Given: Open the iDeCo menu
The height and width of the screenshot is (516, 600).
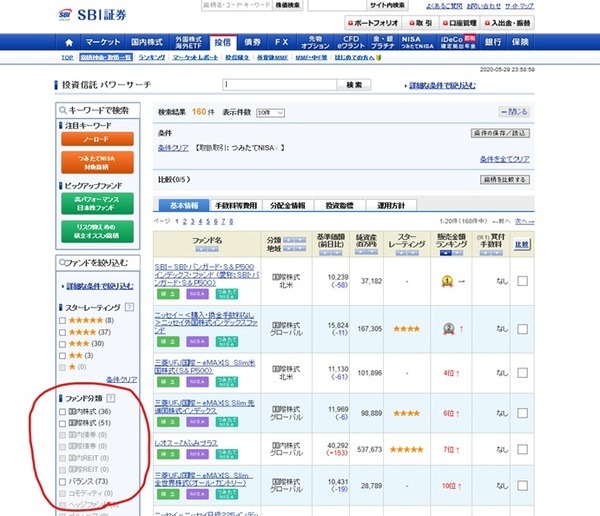Looking at the screenshot, I should [458, 42].
